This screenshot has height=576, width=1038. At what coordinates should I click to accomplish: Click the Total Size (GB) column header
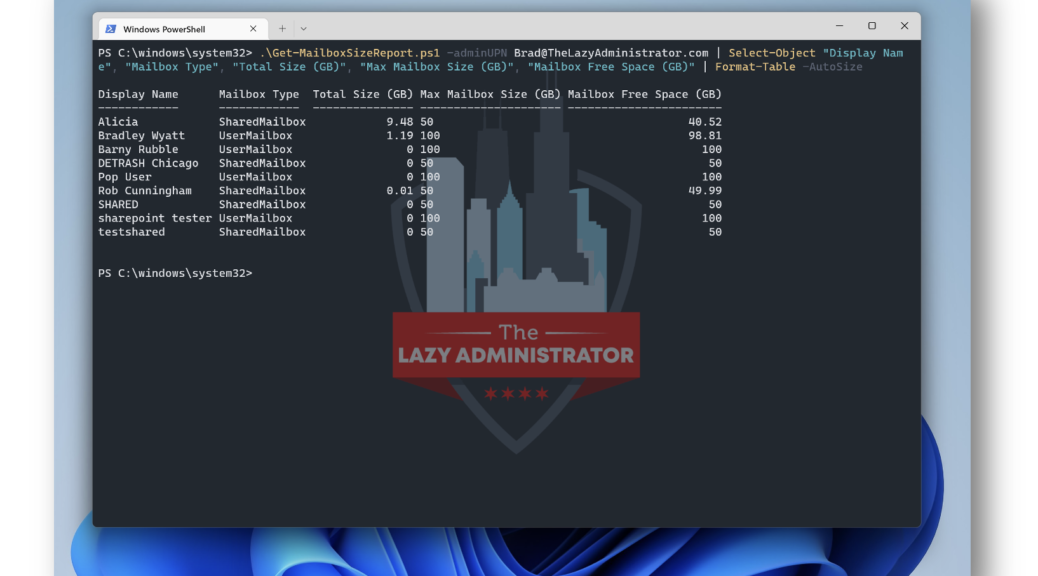click(363, 94)
